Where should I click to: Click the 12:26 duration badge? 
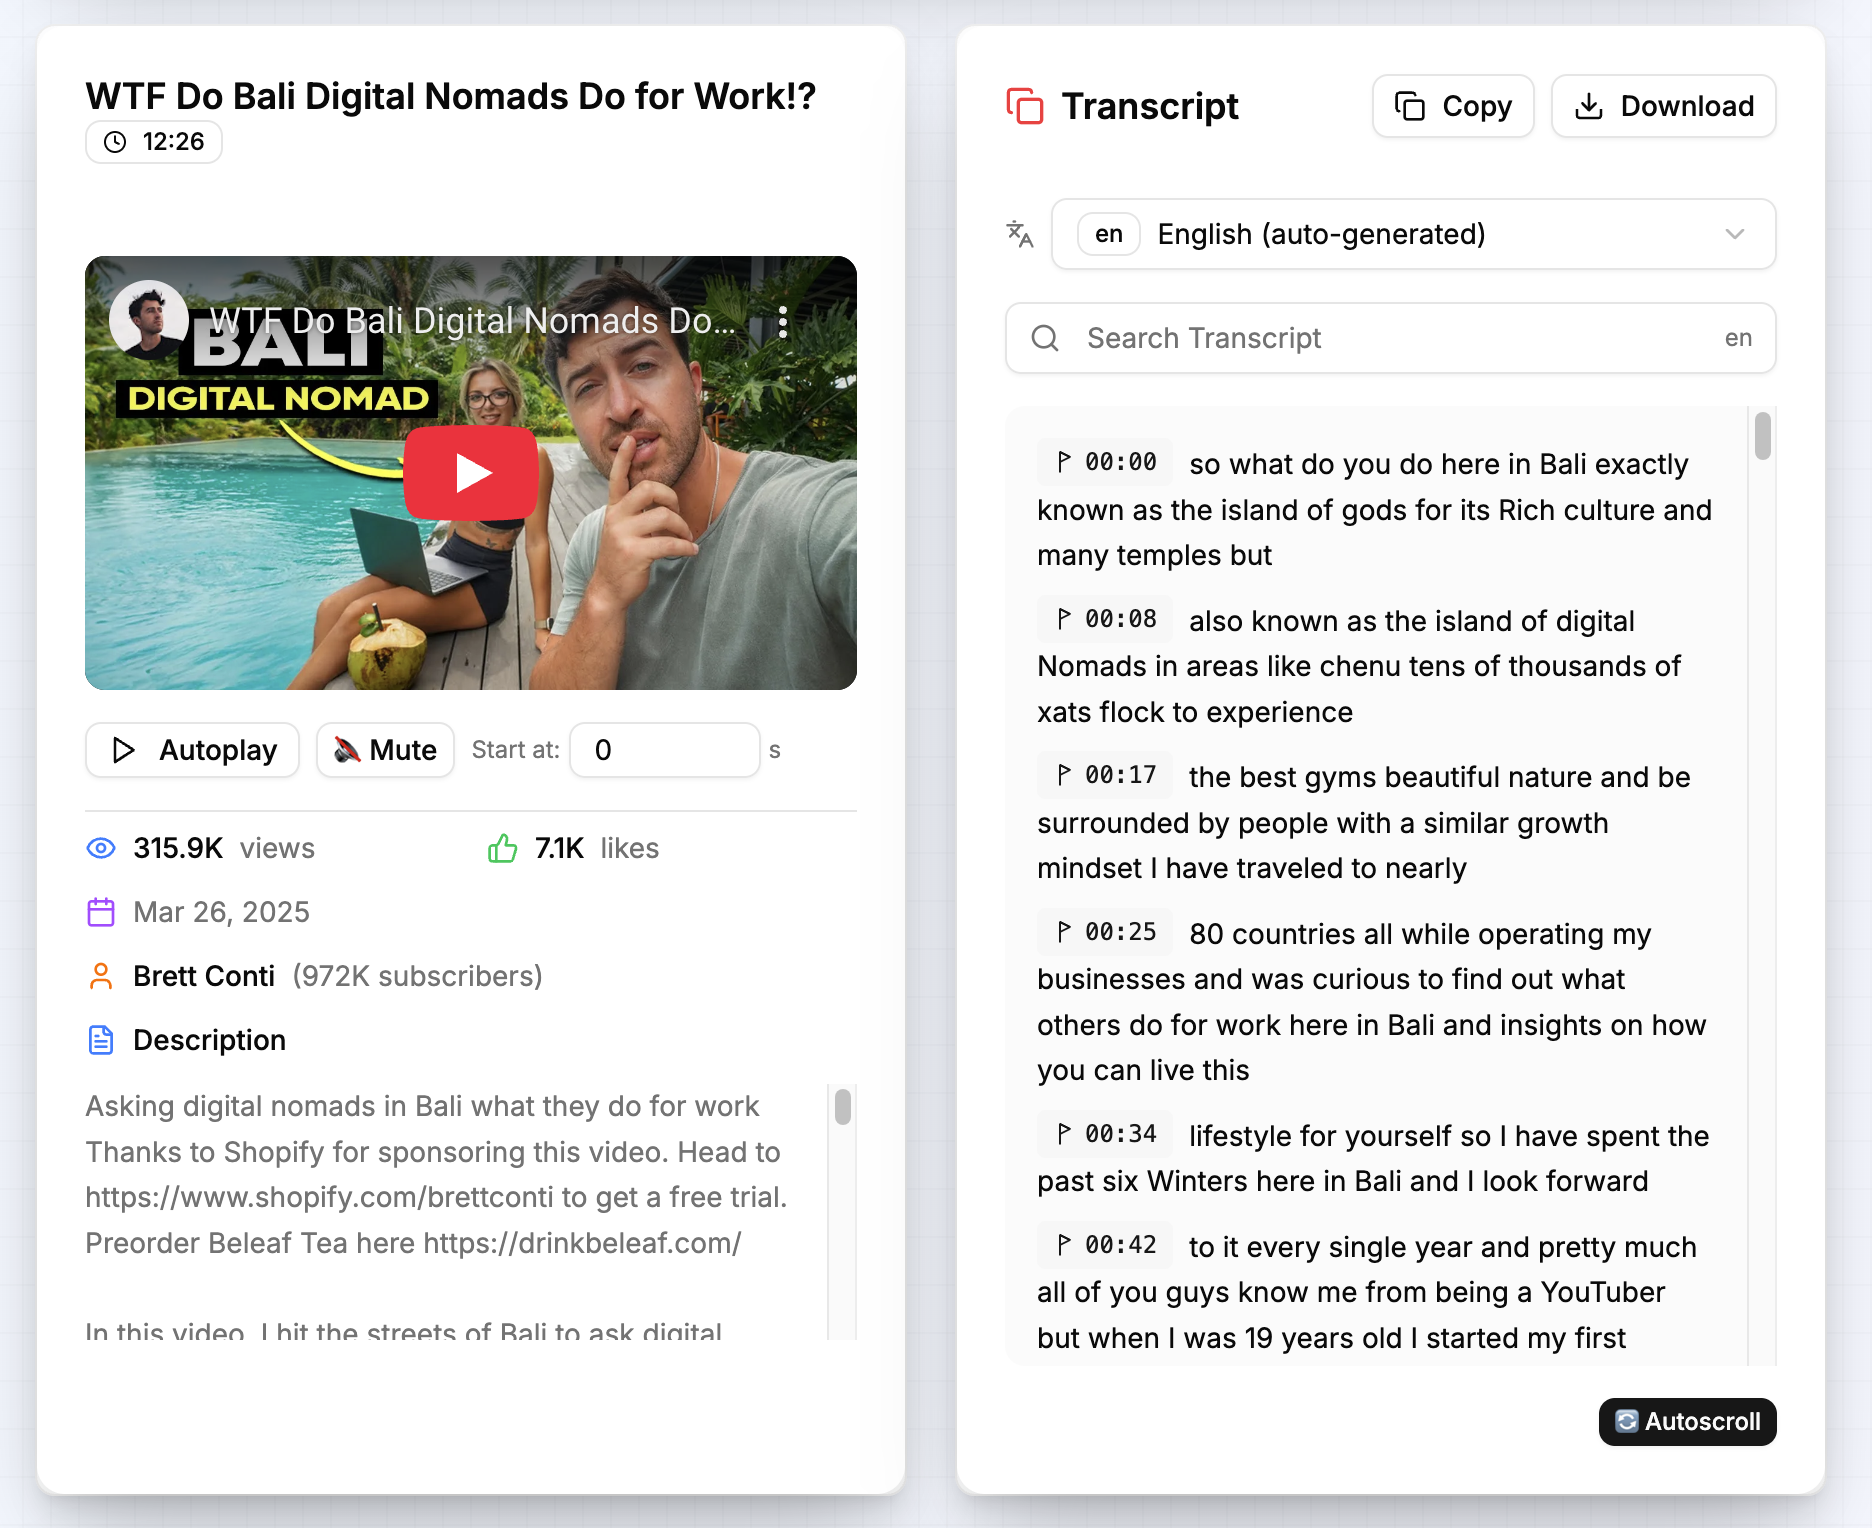pos(154,142)
